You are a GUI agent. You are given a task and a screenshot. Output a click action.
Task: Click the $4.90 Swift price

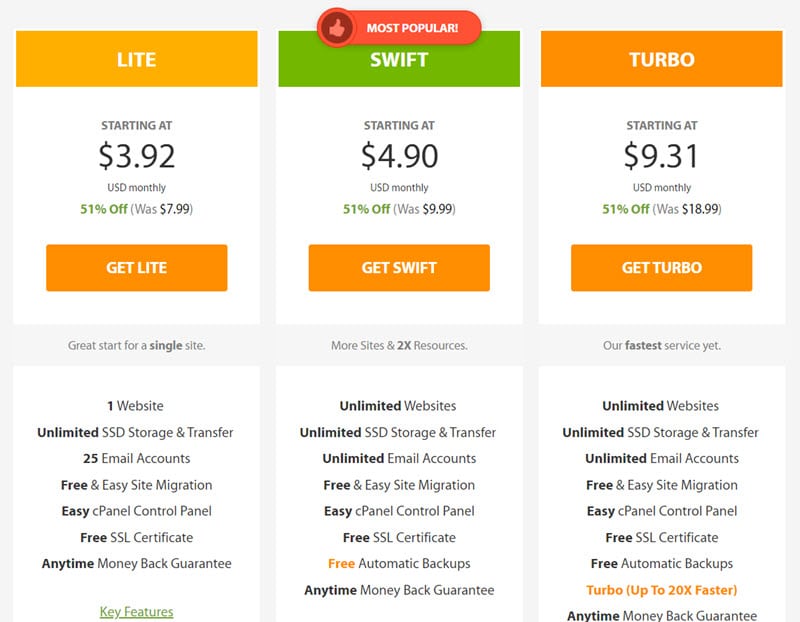coord(399,156)
